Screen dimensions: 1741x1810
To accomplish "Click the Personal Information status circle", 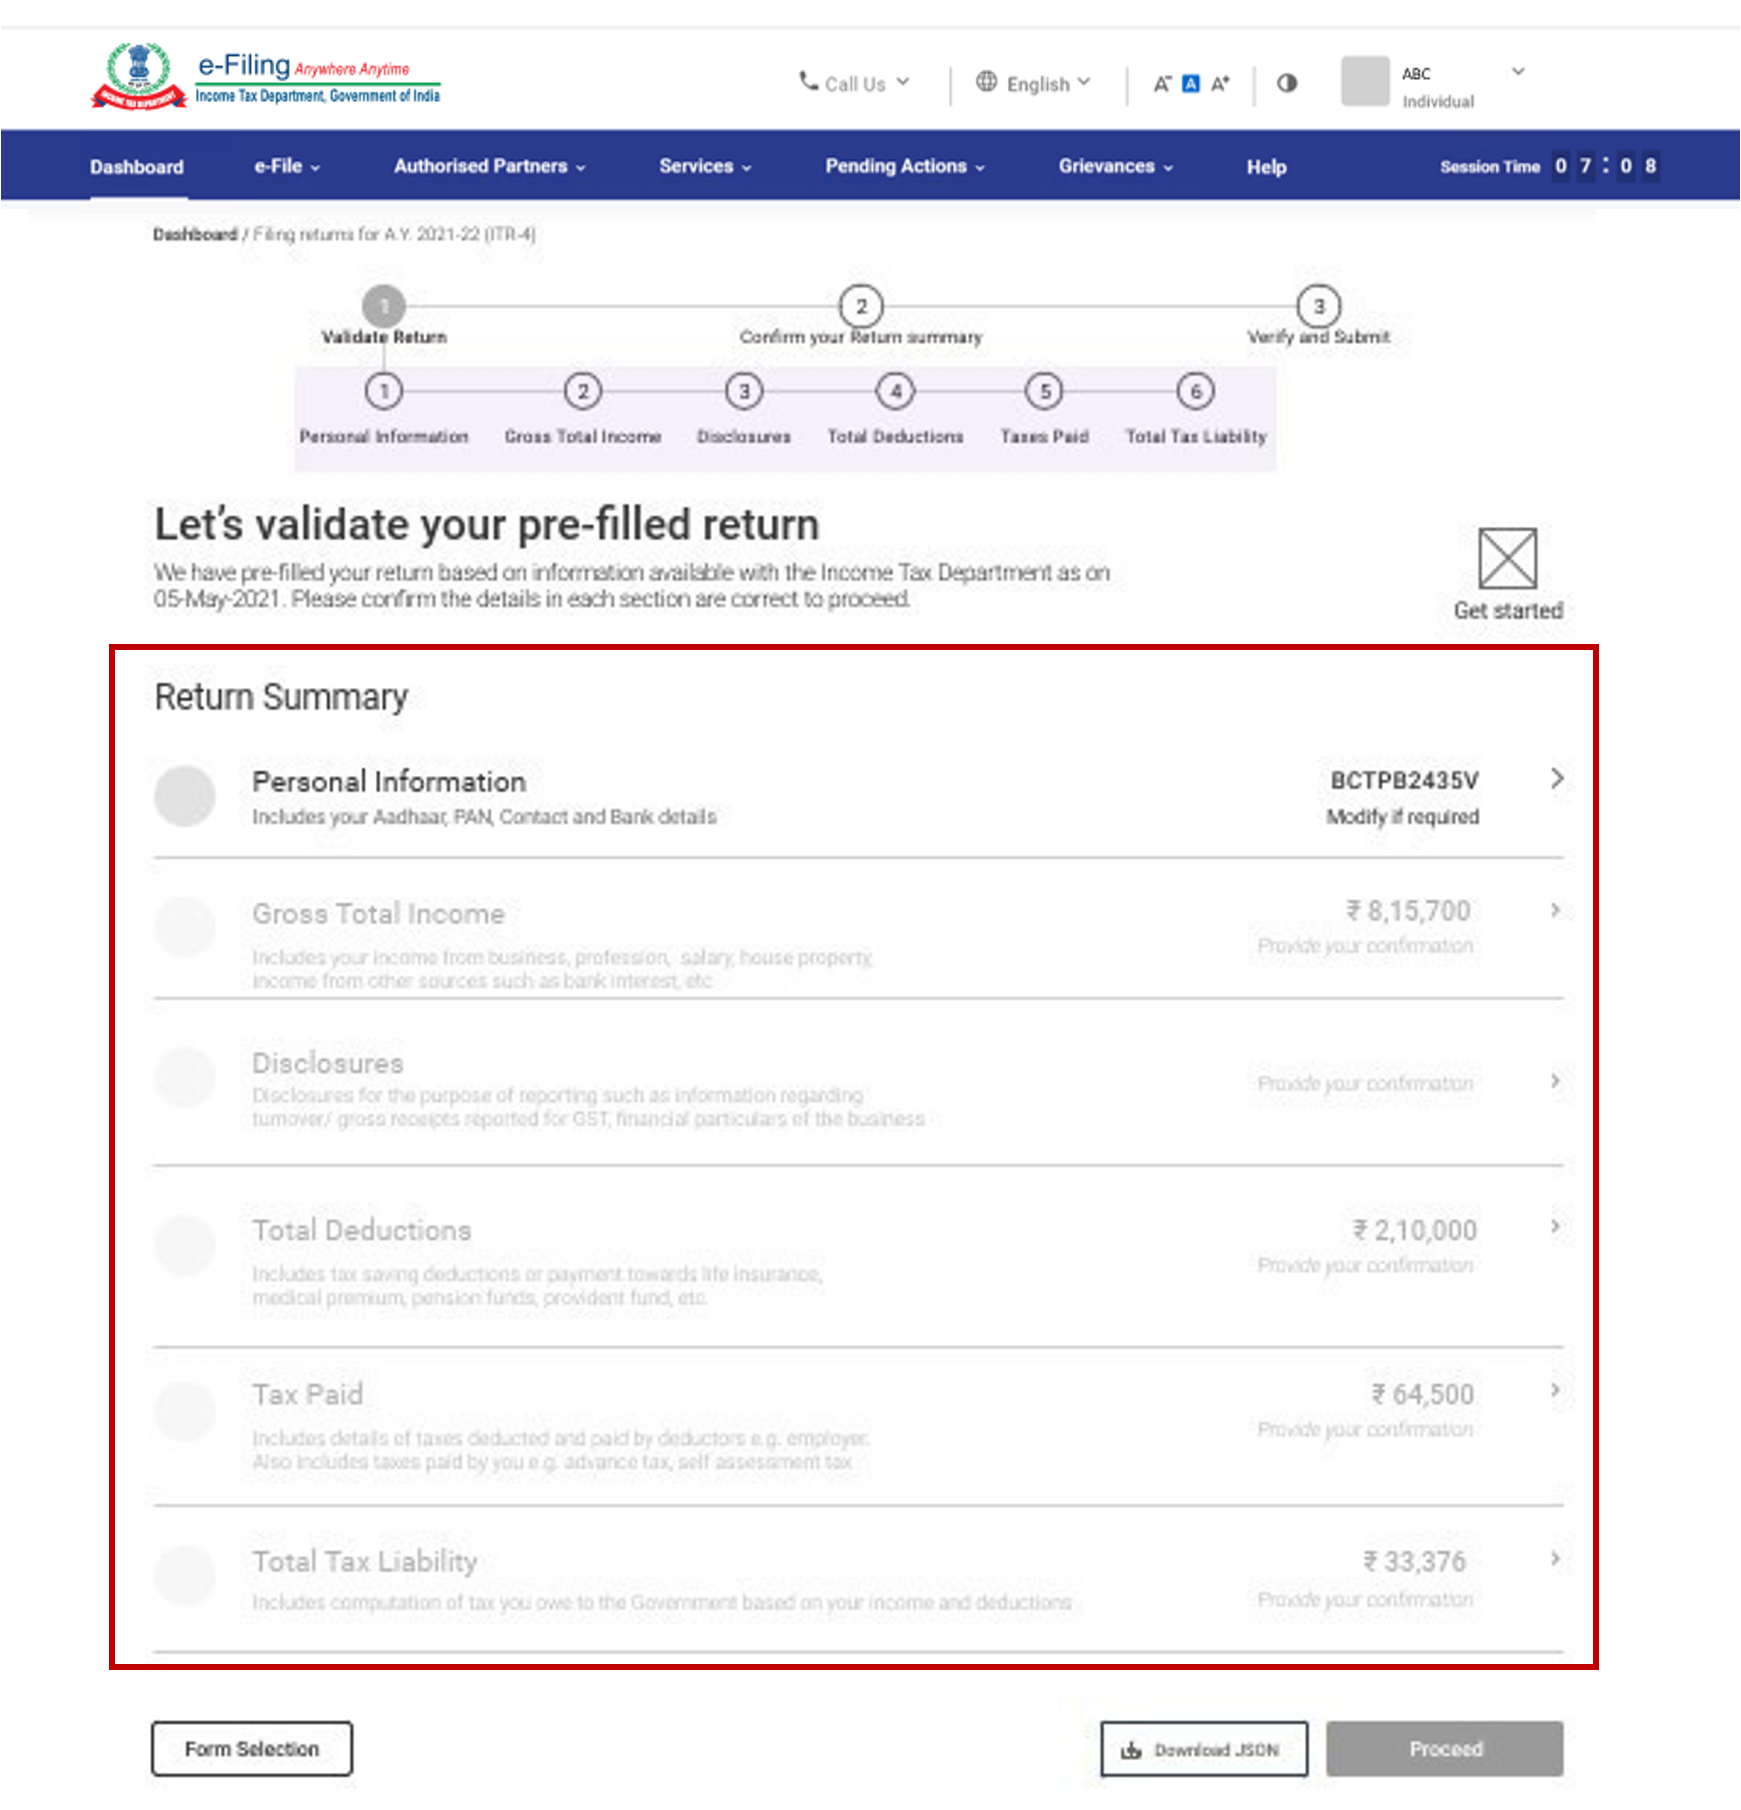I will pos(185,796).
